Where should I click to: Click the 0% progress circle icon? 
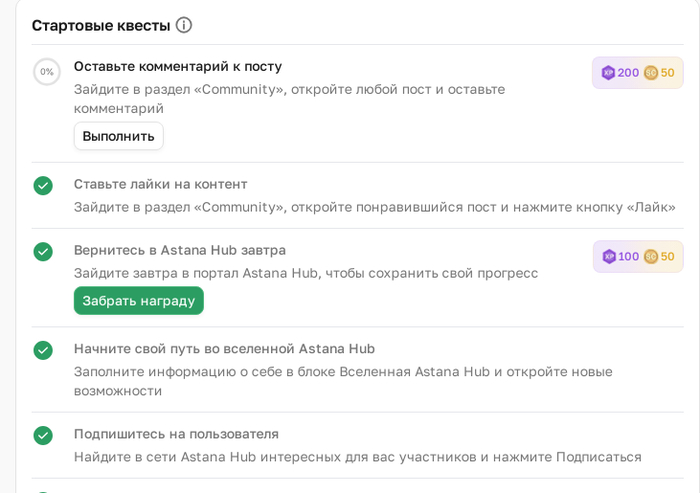(x=46, y=72)
